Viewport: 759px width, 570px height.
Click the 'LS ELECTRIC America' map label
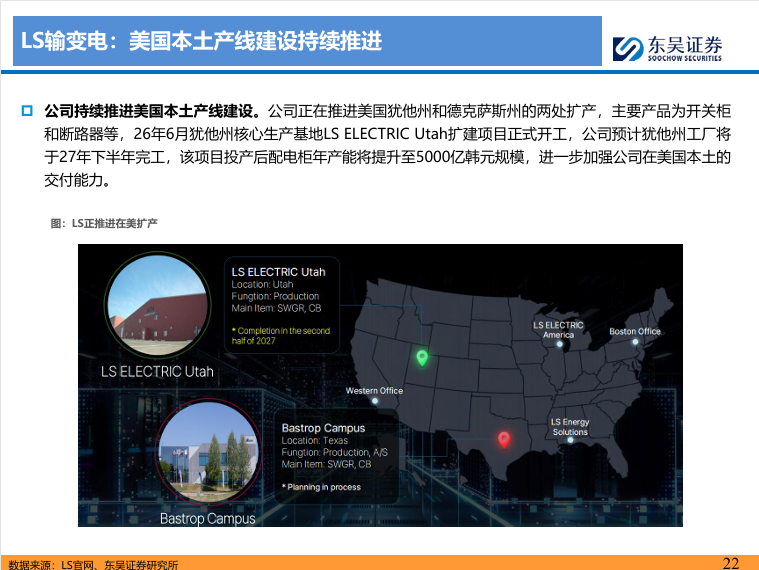pyautogui.click(x=558, y=330)
